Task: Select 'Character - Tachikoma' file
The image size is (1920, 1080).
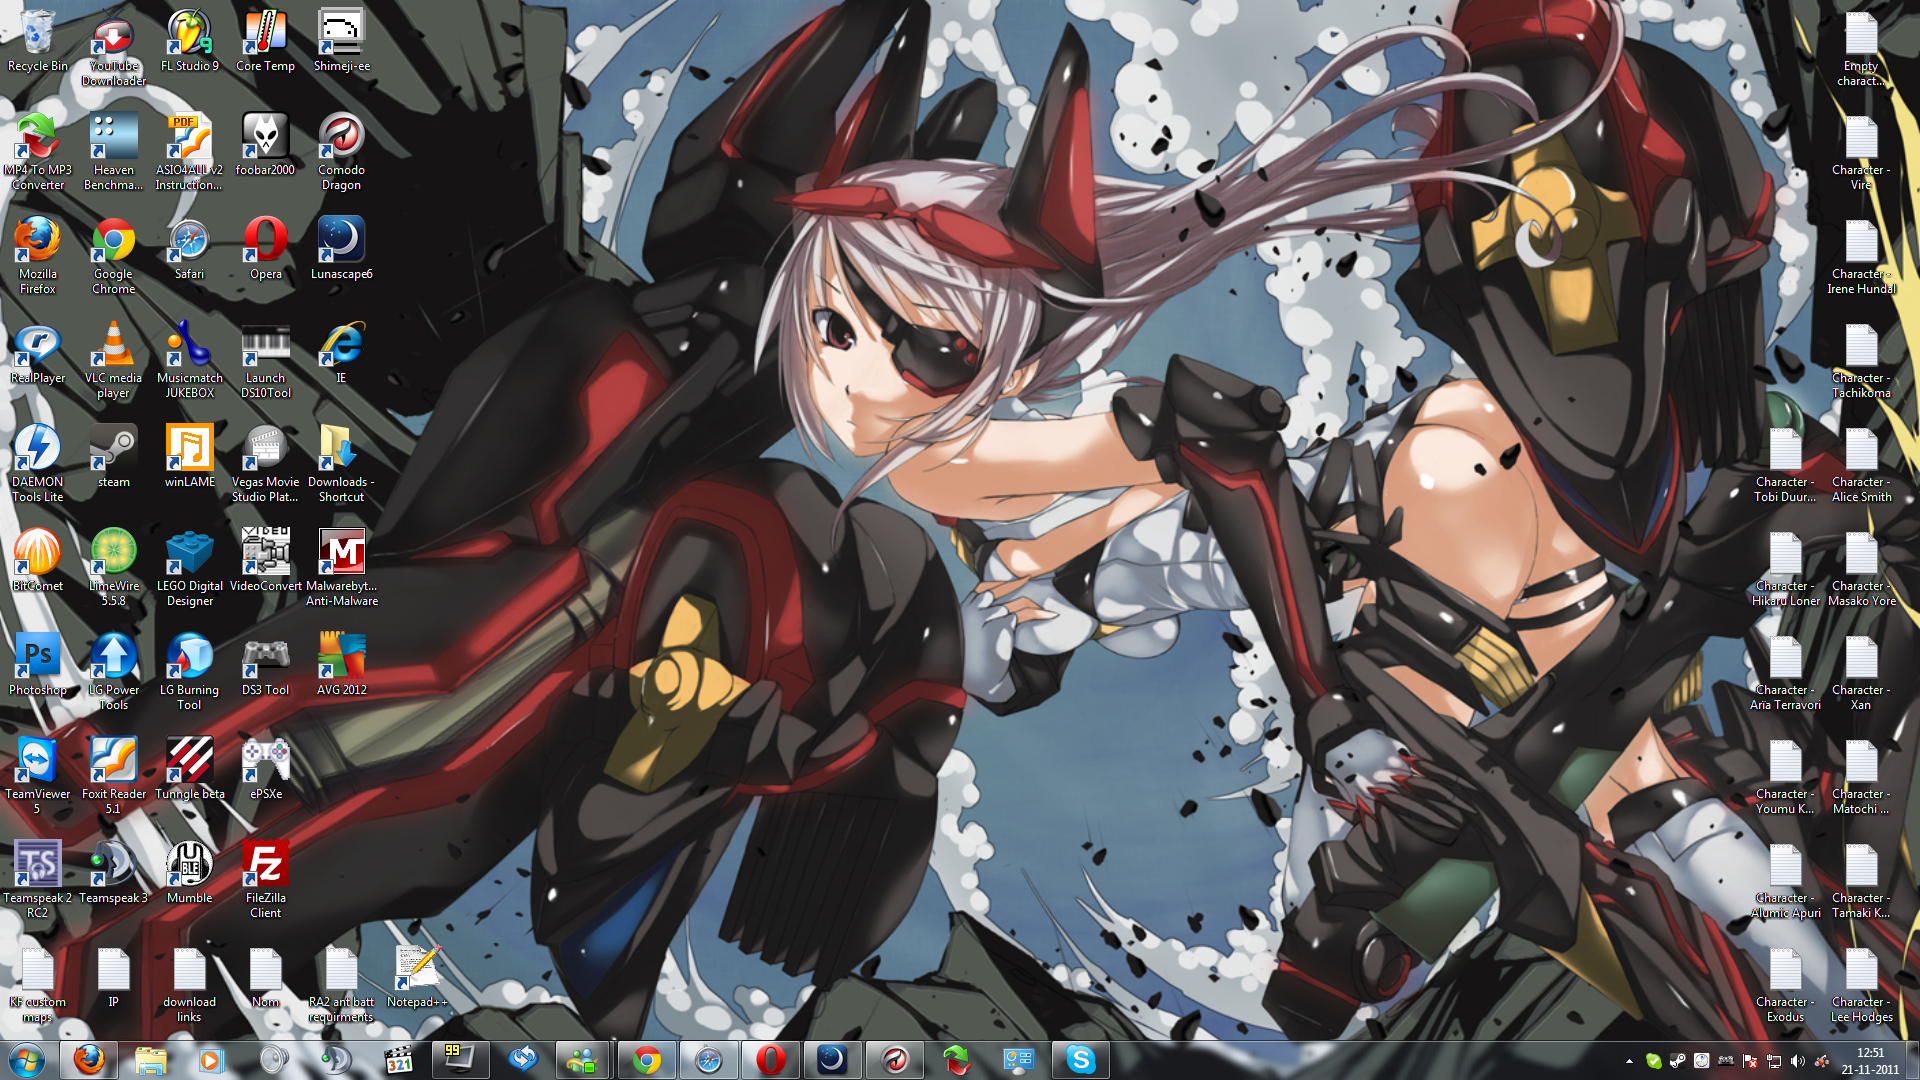Action: pyautogui.click(x=1861, y=360)
